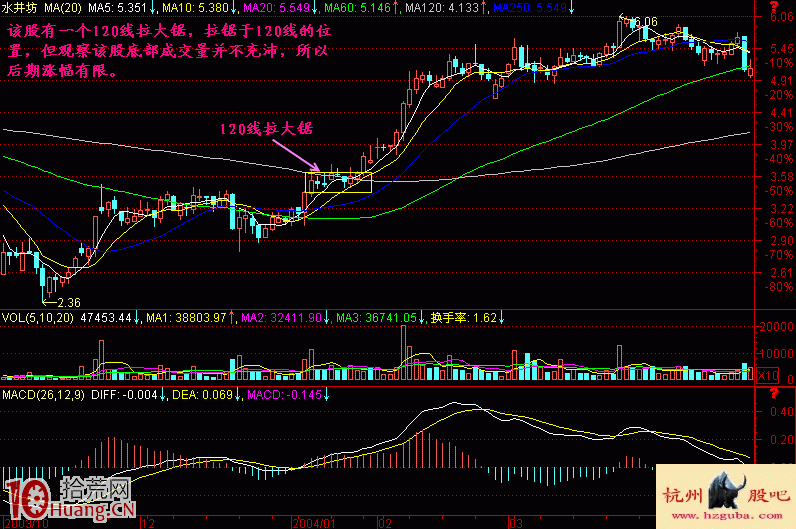Click the 0.40 MACD axis label
Image resolution: width=796 pixels, height=529 pixels.
pyautogui.click(x=781, y=412)
